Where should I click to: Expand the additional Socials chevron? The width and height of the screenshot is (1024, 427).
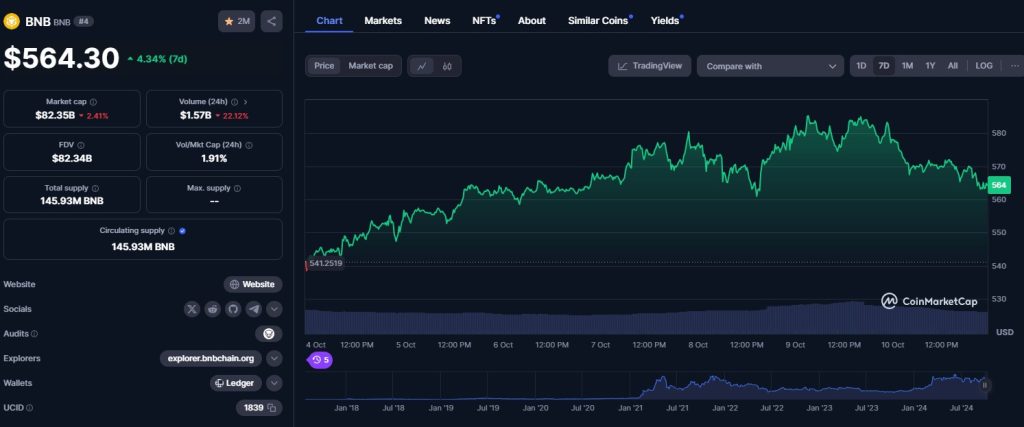pos(274,309)
